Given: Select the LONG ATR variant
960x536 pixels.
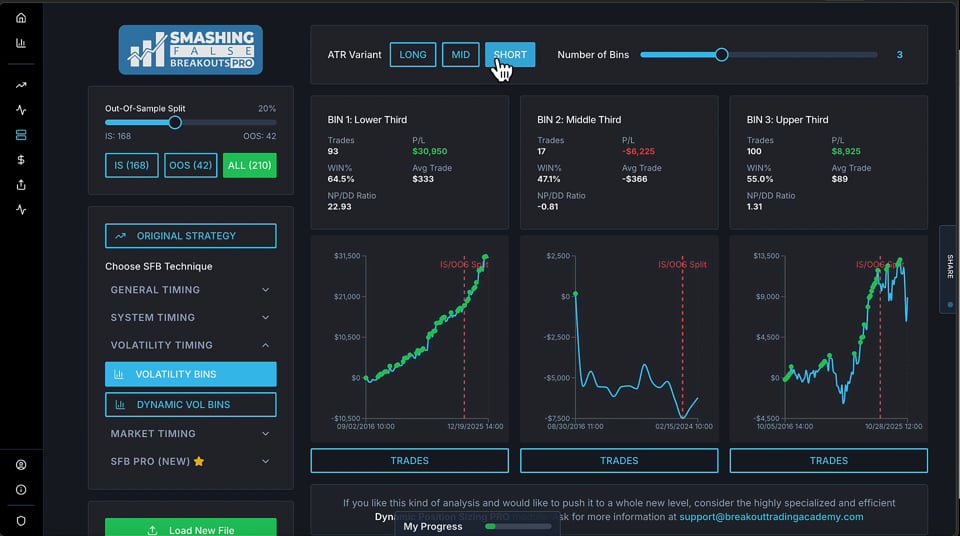Looking at the screenshot, I should tap(413, 55).
